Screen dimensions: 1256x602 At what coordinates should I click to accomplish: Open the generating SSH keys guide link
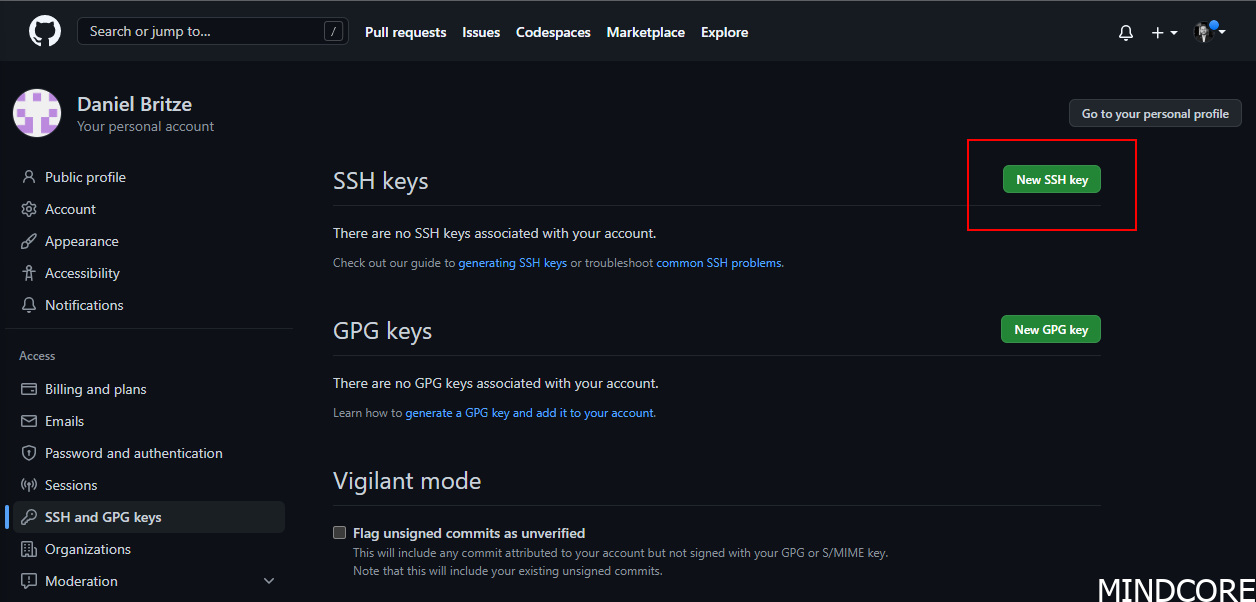pyautogui.click(x=512, y=262)
